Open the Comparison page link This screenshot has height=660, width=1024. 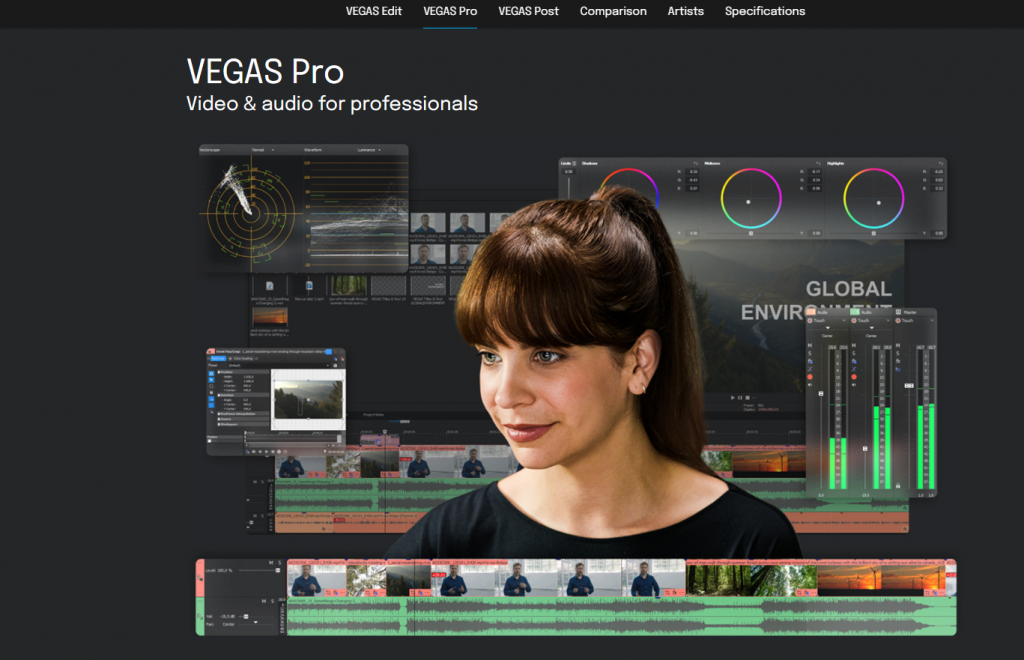tap(613, 11)
